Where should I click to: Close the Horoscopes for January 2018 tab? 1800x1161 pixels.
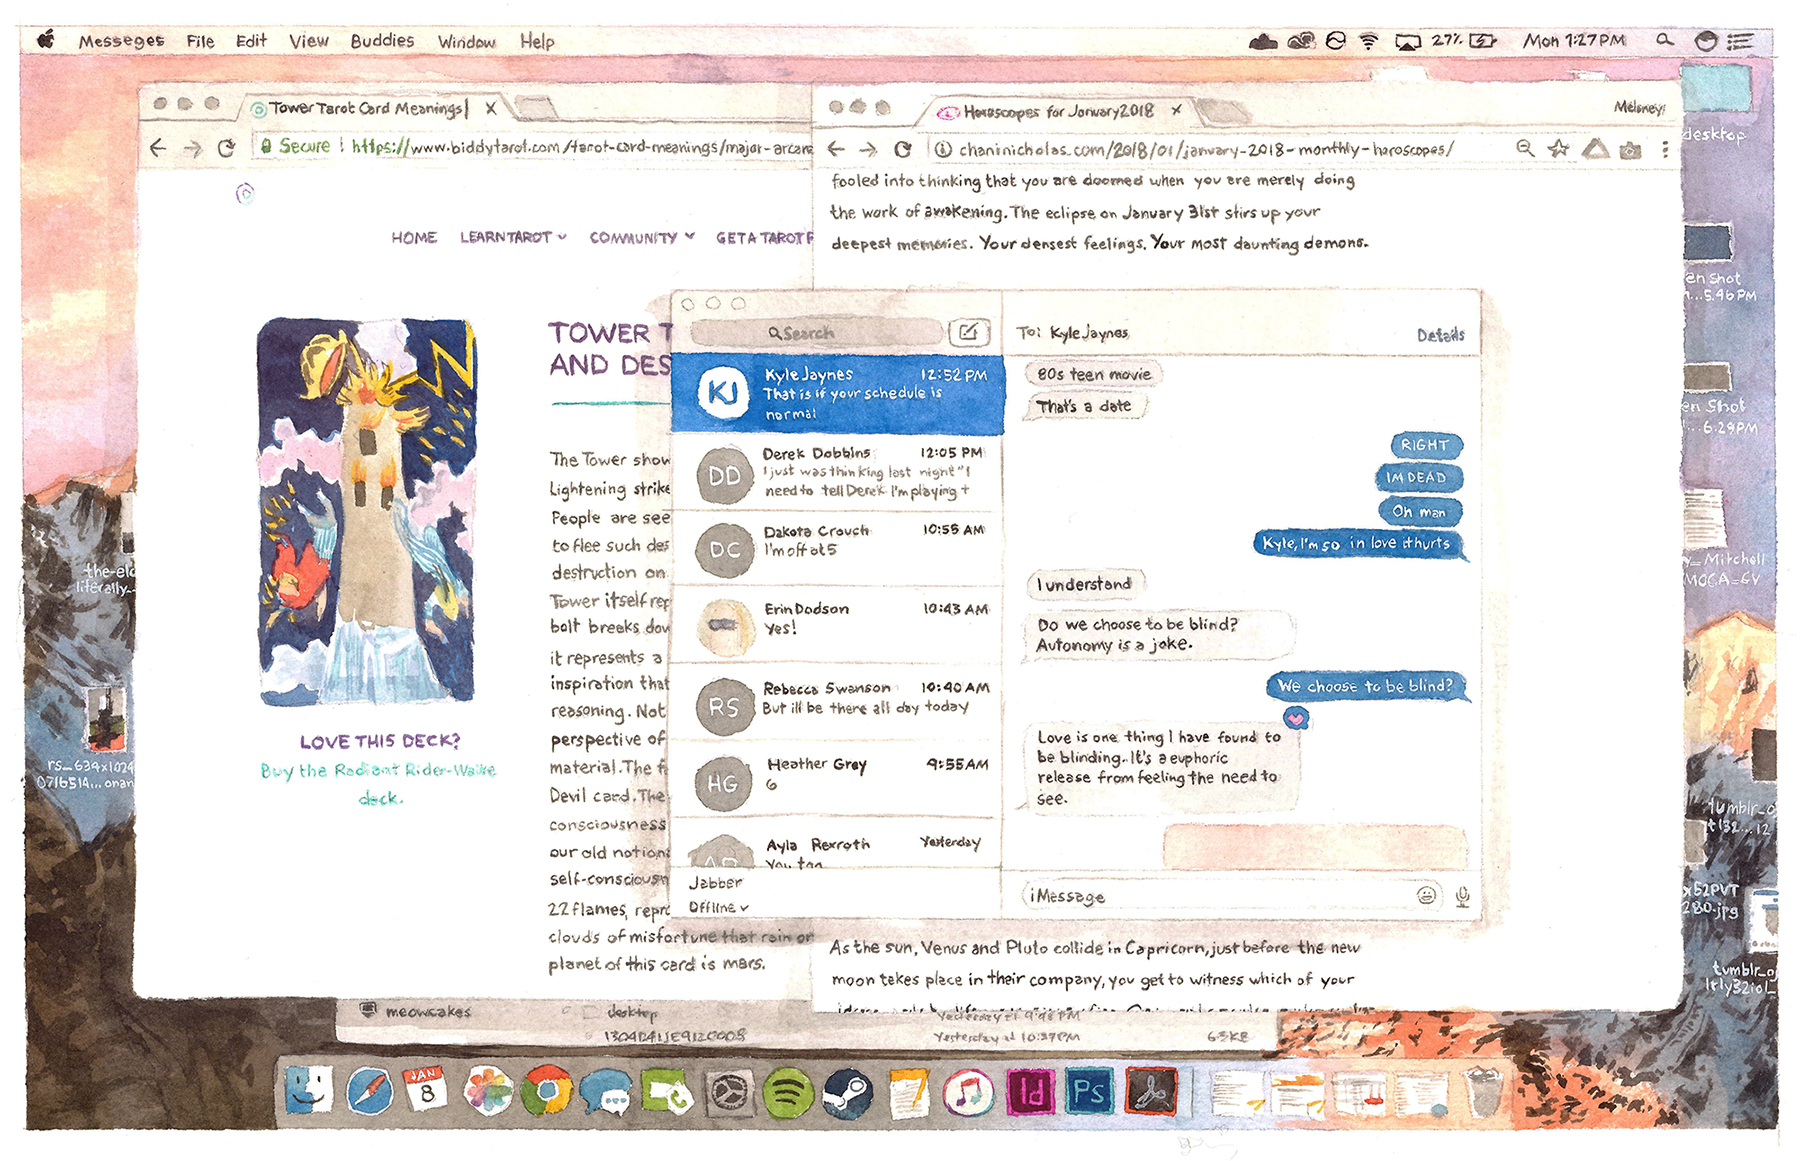click(1177, 110)
